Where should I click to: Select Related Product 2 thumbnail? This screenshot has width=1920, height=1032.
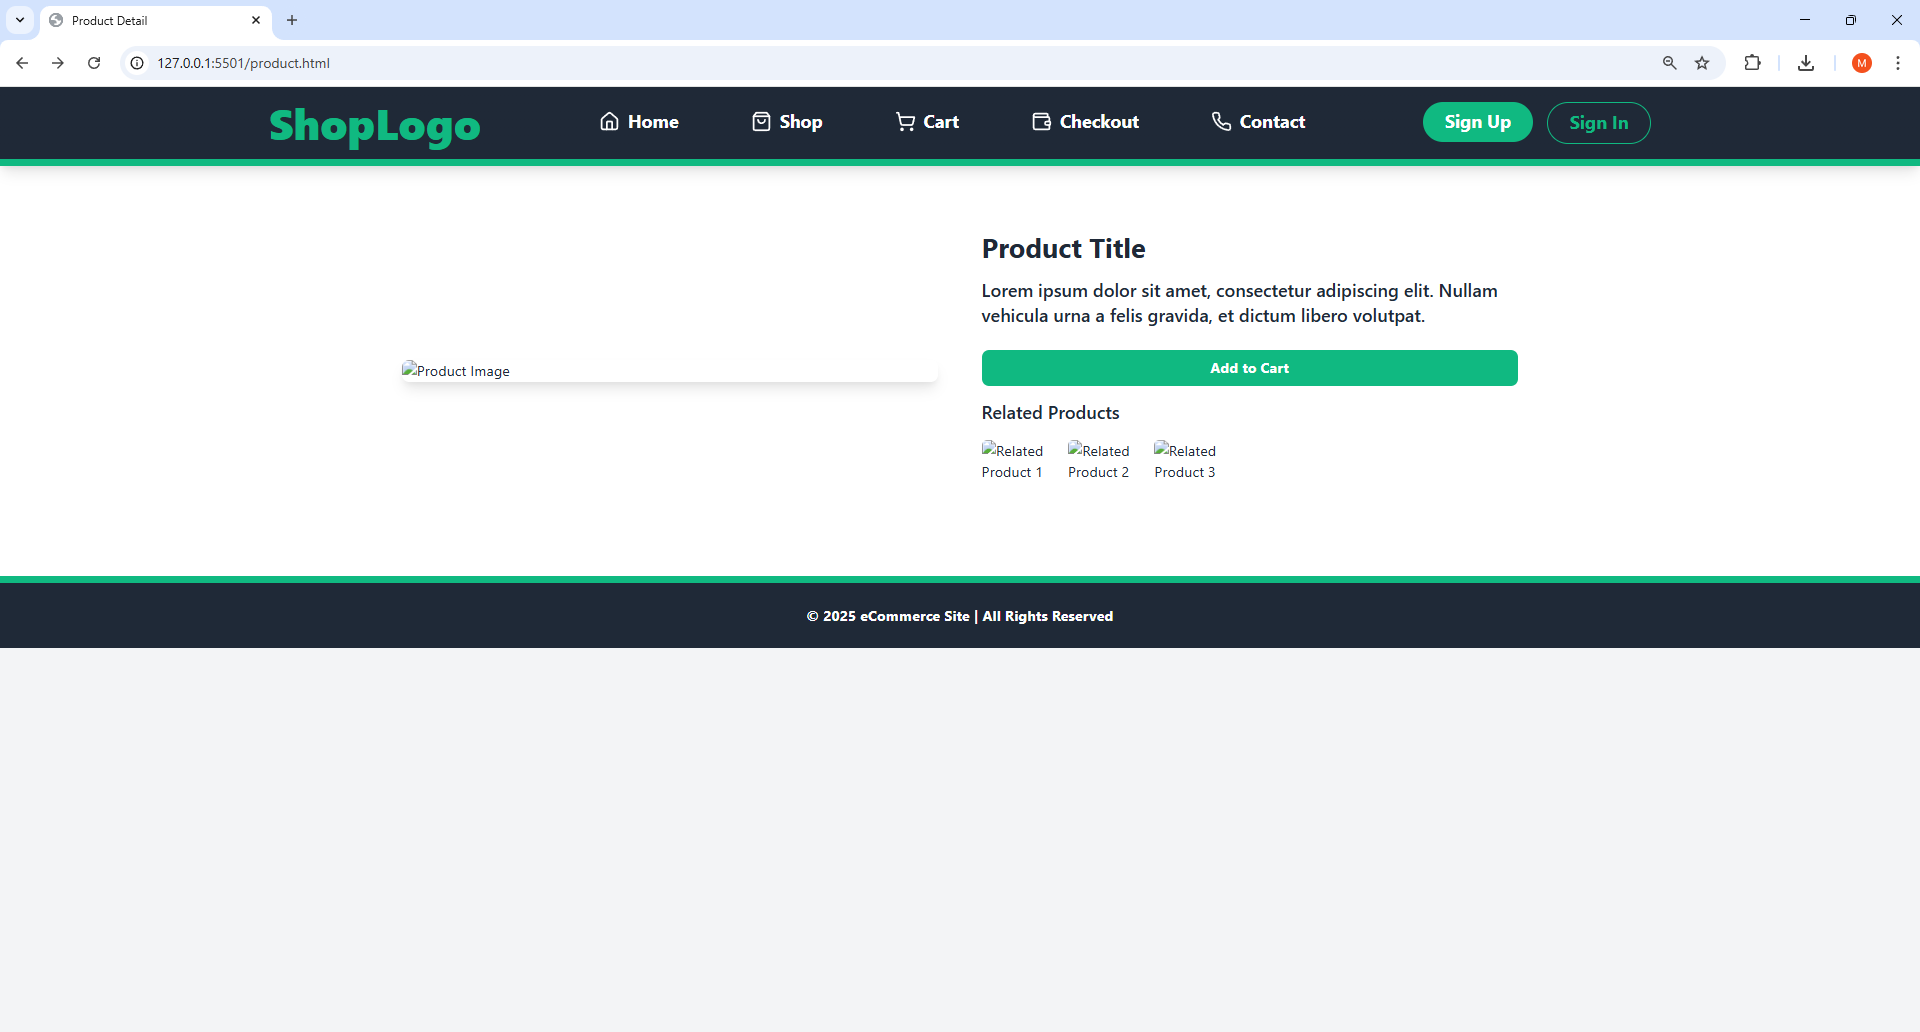1098,461
